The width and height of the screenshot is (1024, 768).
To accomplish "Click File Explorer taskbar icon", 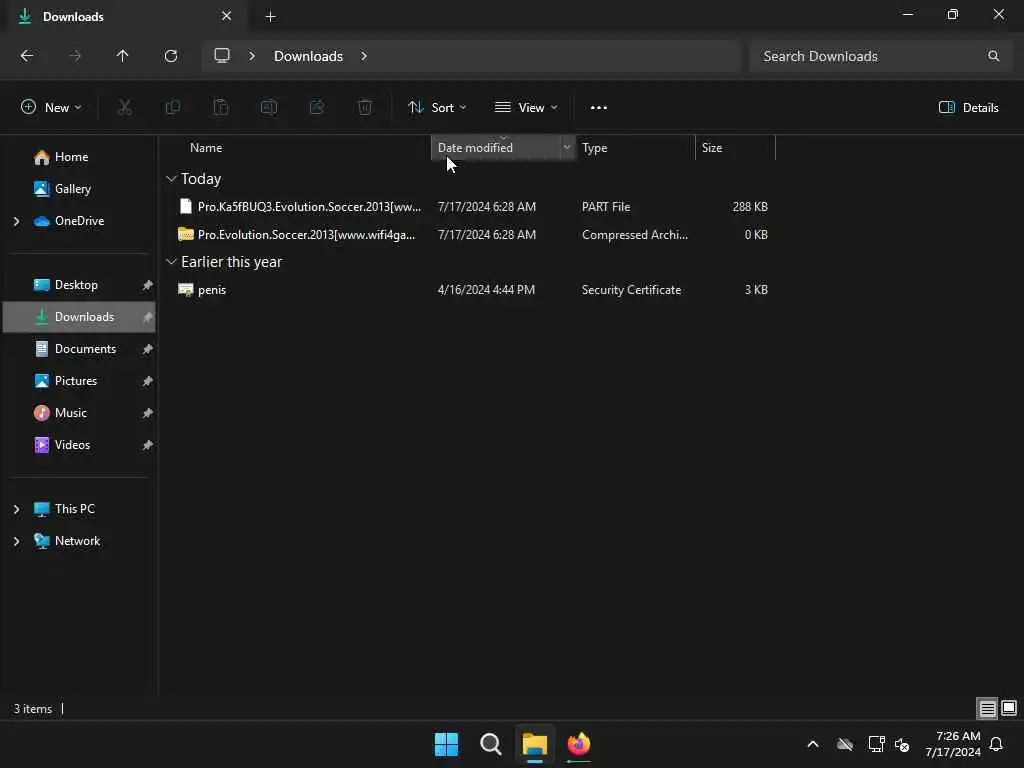I will pyautogui.click(x=534, y=744).
